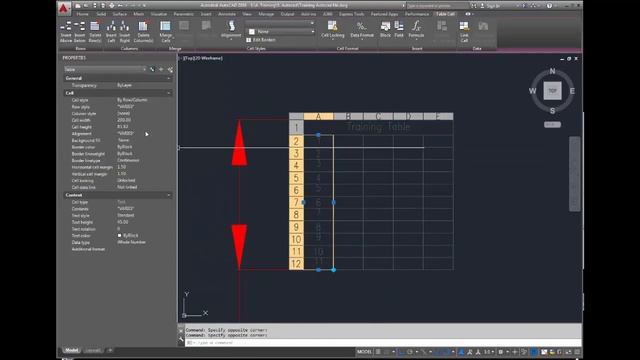The image size is (640, 360).
Task: Click the navigation bar in the viewport
Action: pos(574,174)
